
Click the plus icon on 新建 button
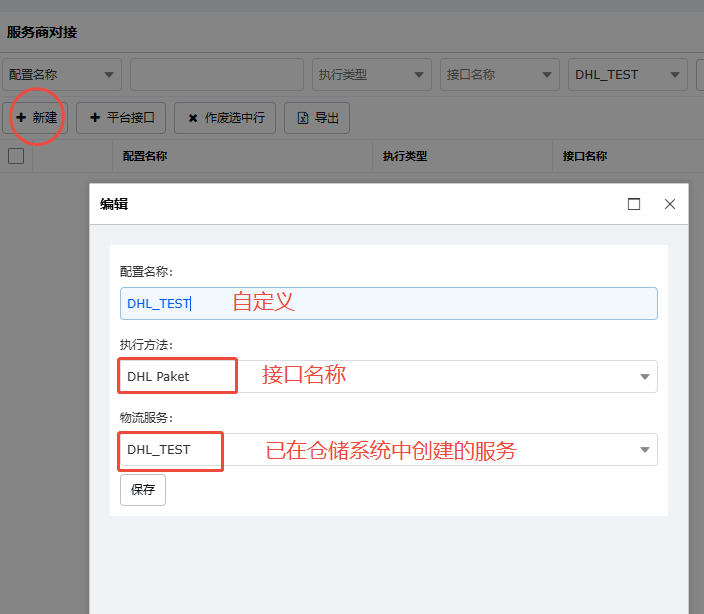21,118
